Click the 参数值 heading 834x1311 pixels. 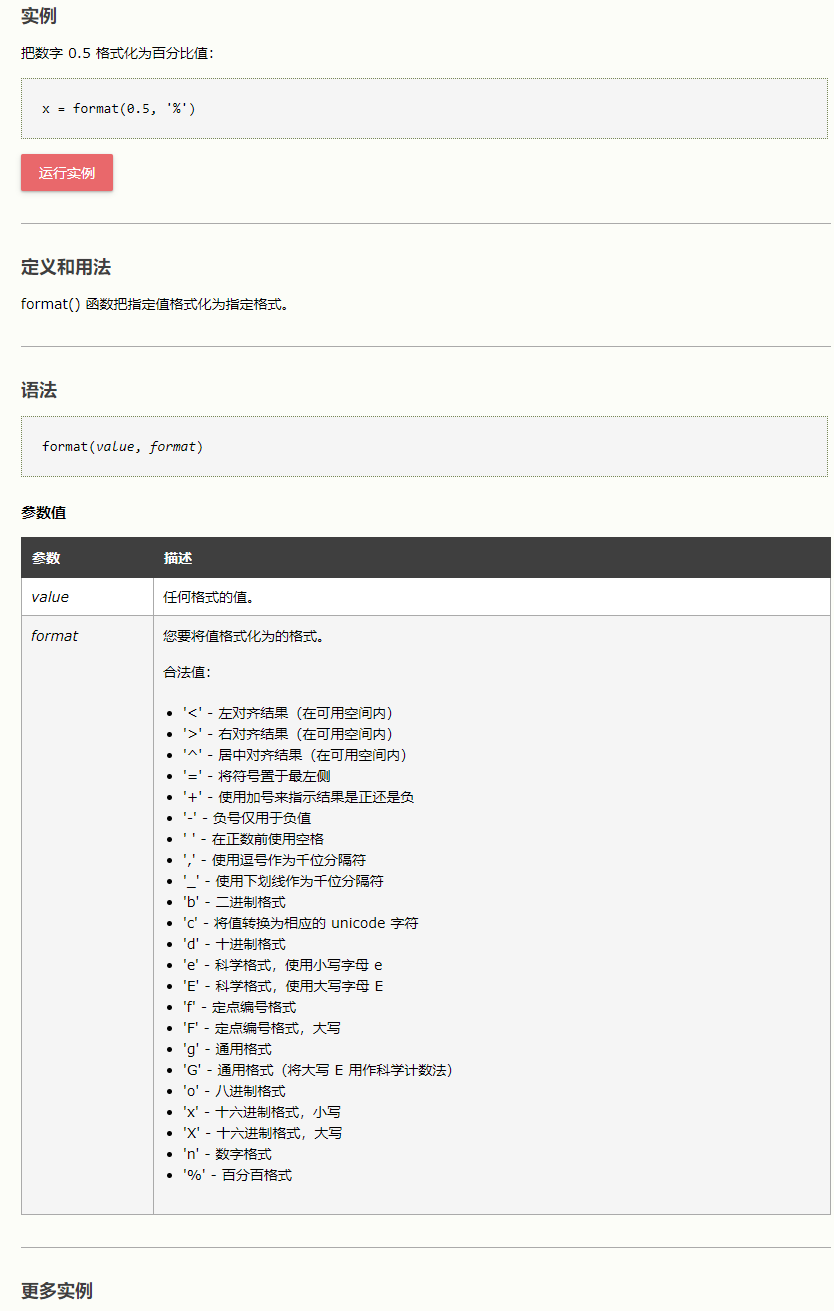(44, 512)
